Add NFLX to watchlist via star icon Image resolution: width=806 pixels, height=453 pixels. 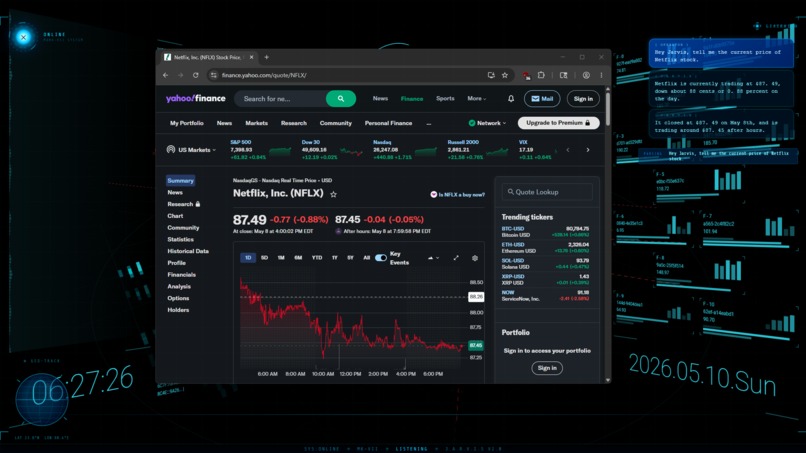(x=334, y=194)
